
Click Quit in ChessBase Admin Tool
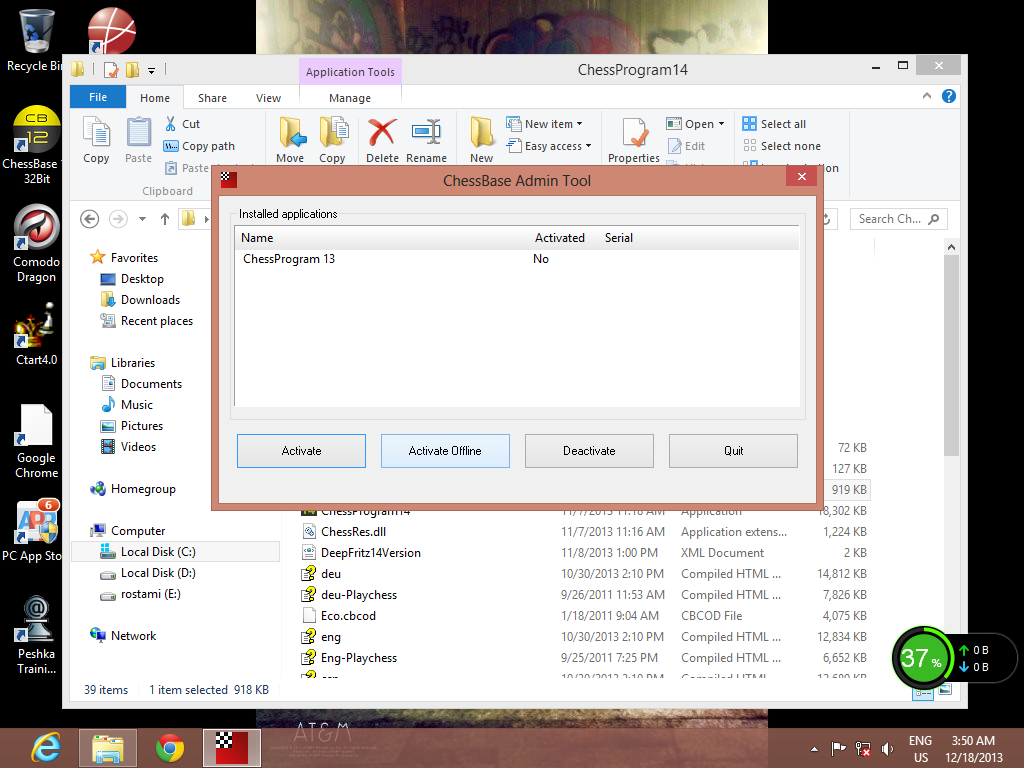click(733, 451)
